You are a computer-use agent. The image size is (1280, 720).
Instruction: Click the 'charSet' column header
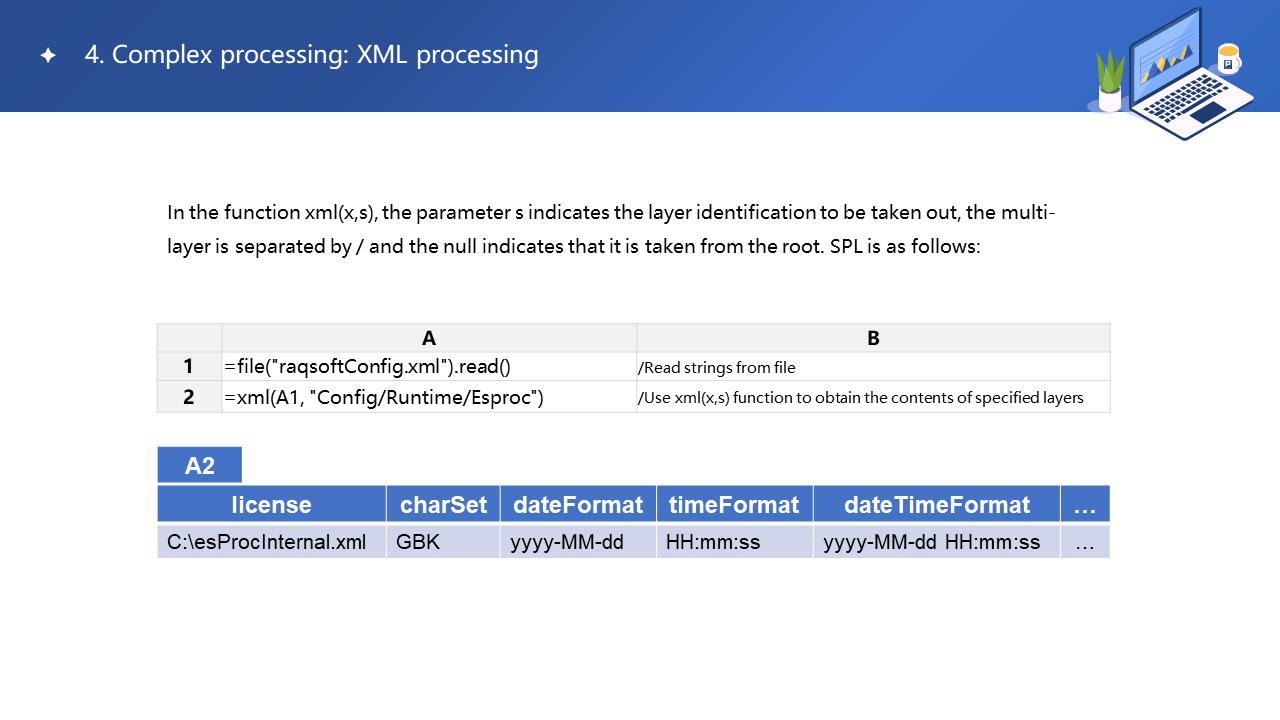[x=443, y=504]
